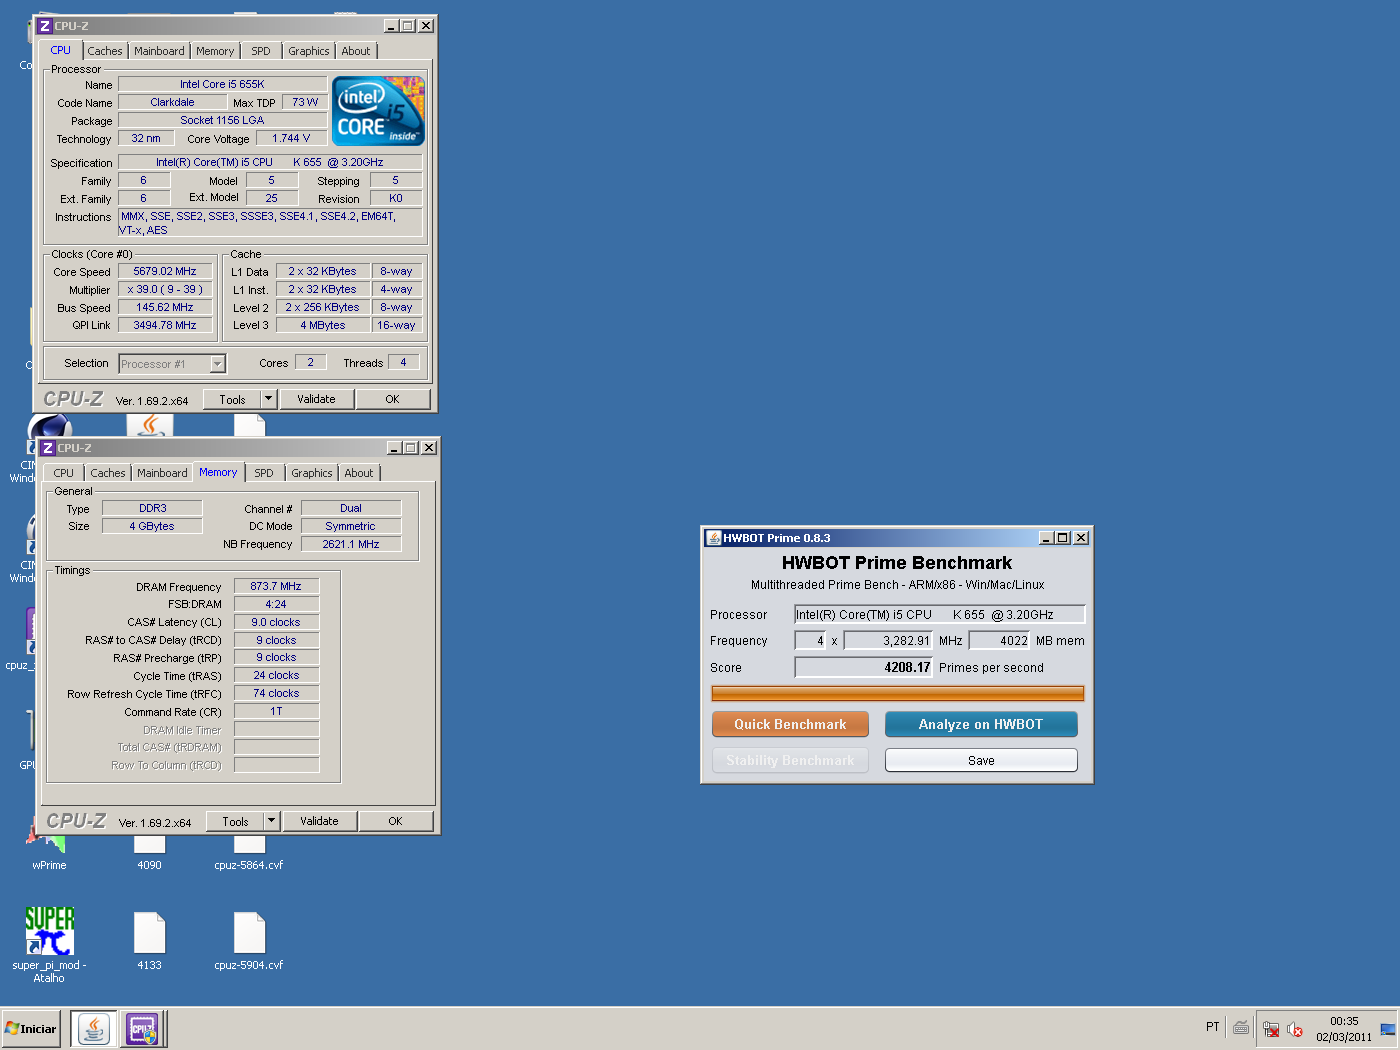Select CPU tab in the Memory CPU-Z window

64,473
